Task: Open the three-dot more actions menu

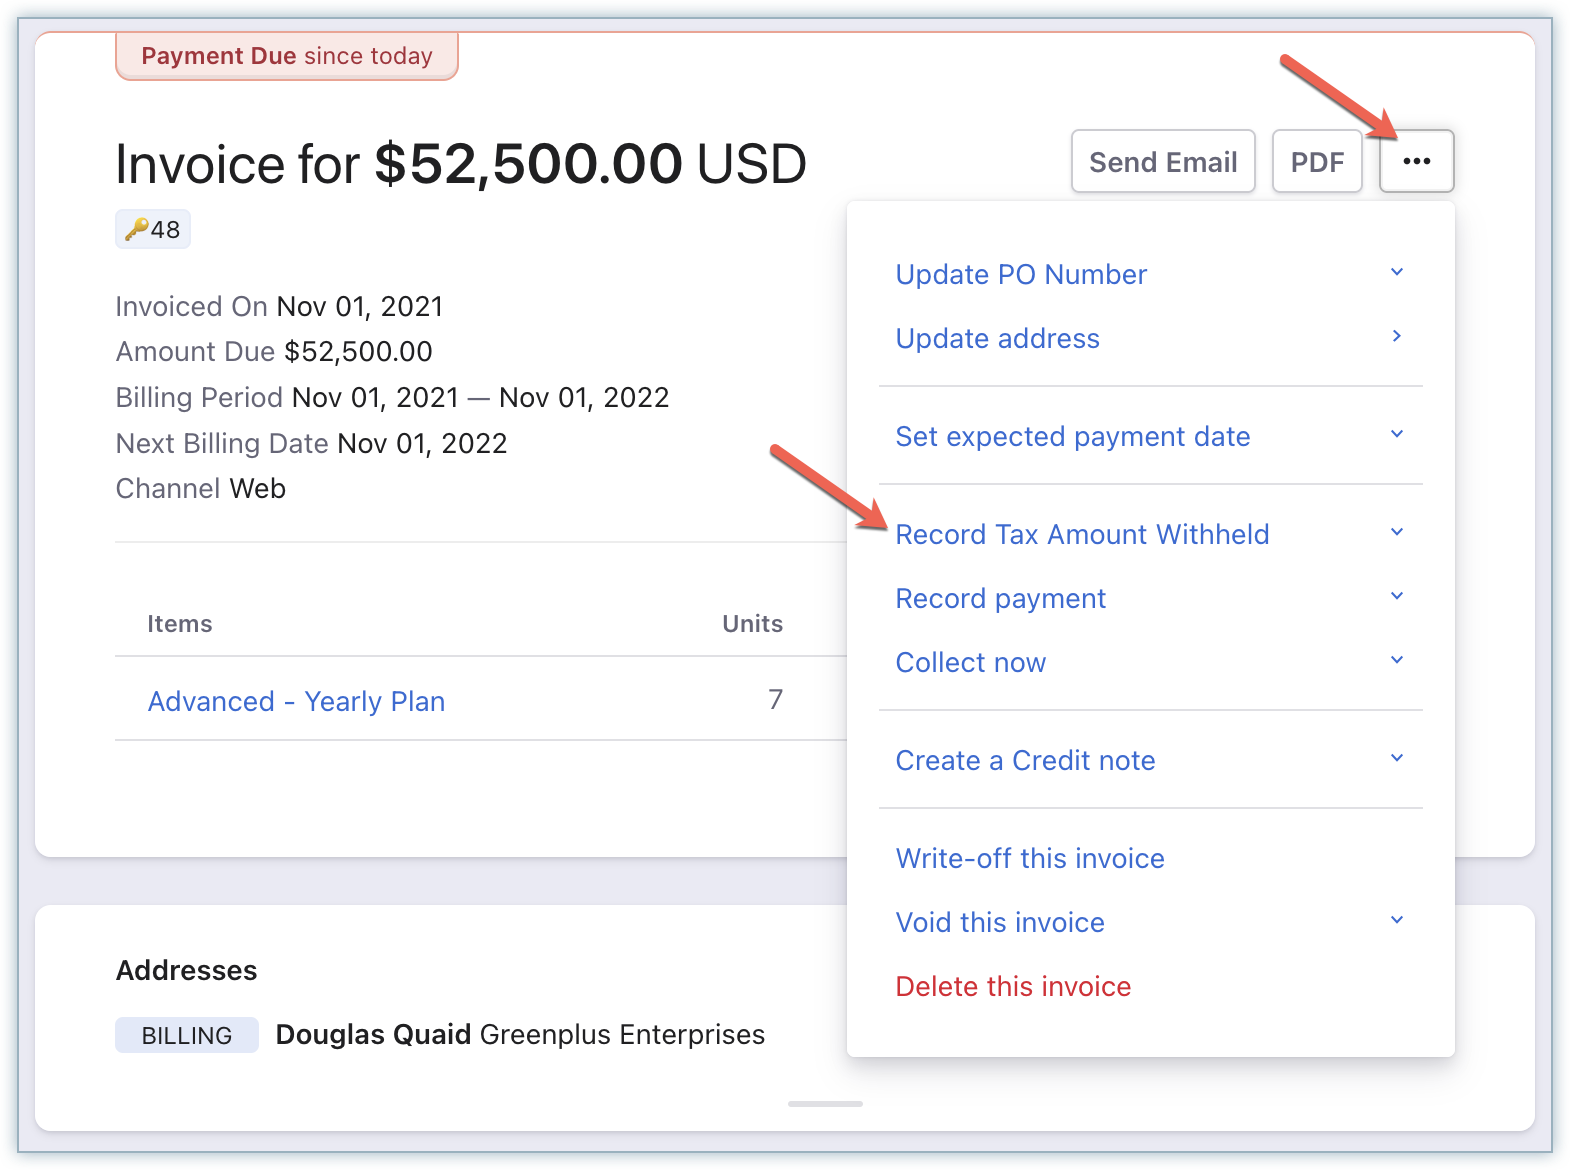Action: [1416, 161]
